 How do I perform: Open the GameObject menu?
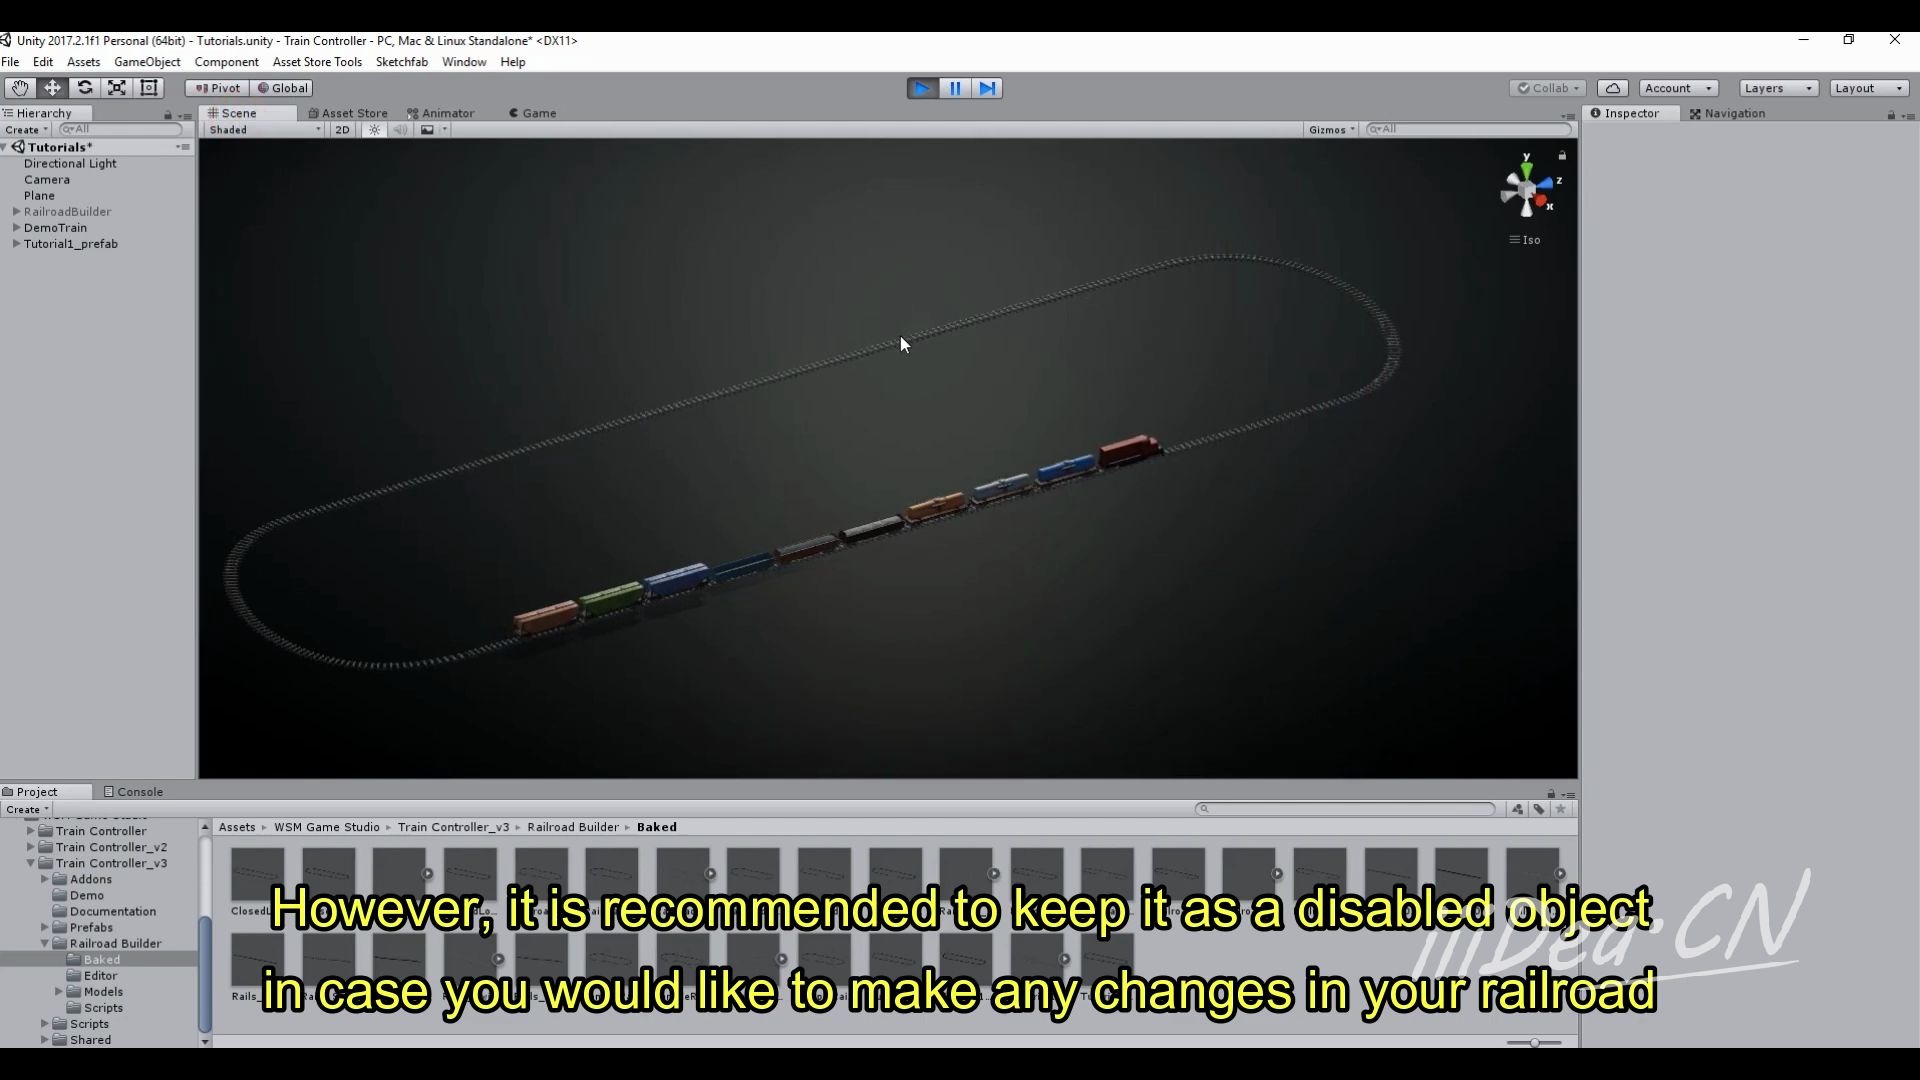point(147,61)
